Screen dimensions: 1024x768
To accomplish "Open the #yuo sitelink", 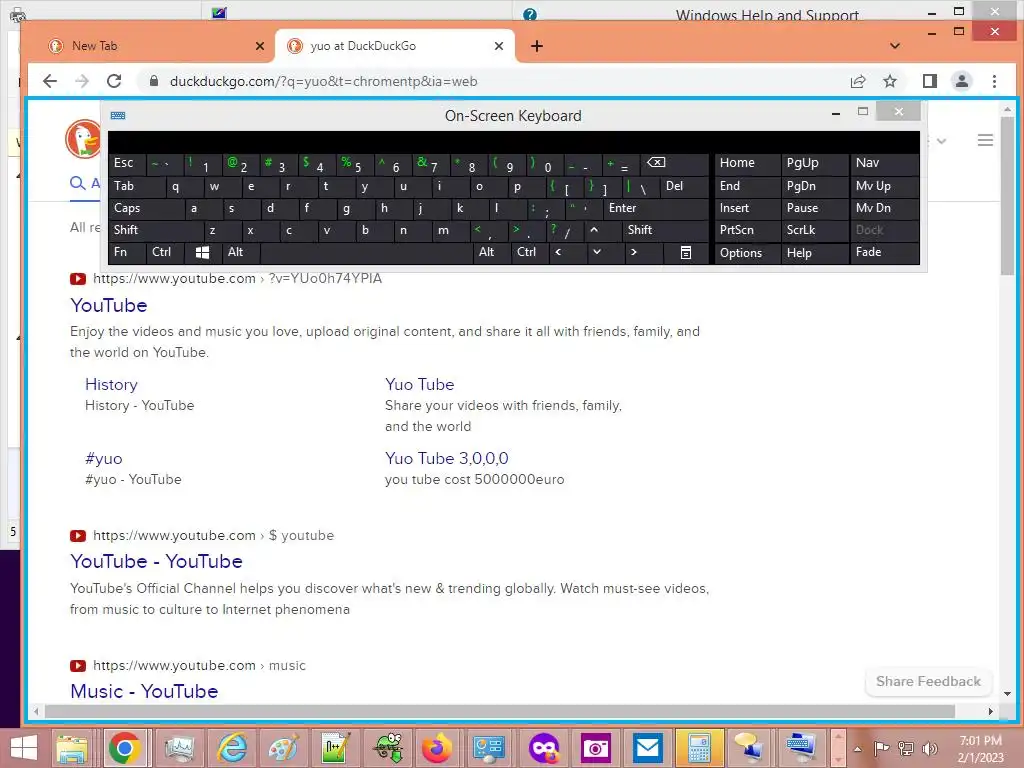I will 103,458.
